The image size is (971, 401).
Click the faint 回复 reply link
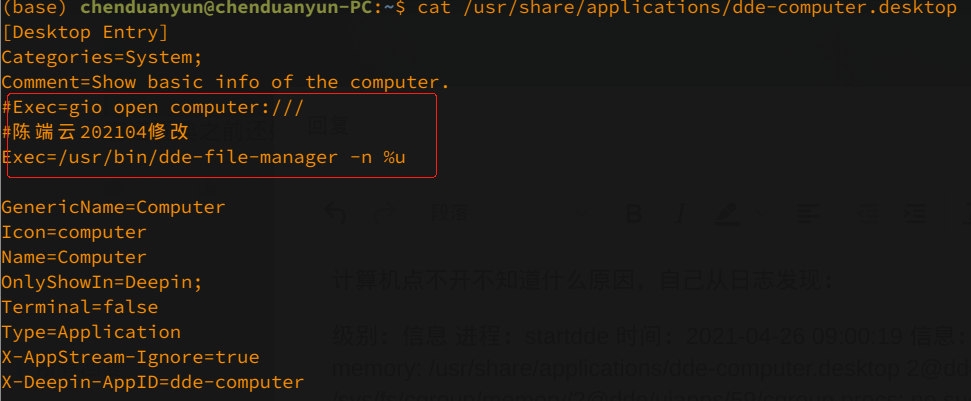pos(329,127)
